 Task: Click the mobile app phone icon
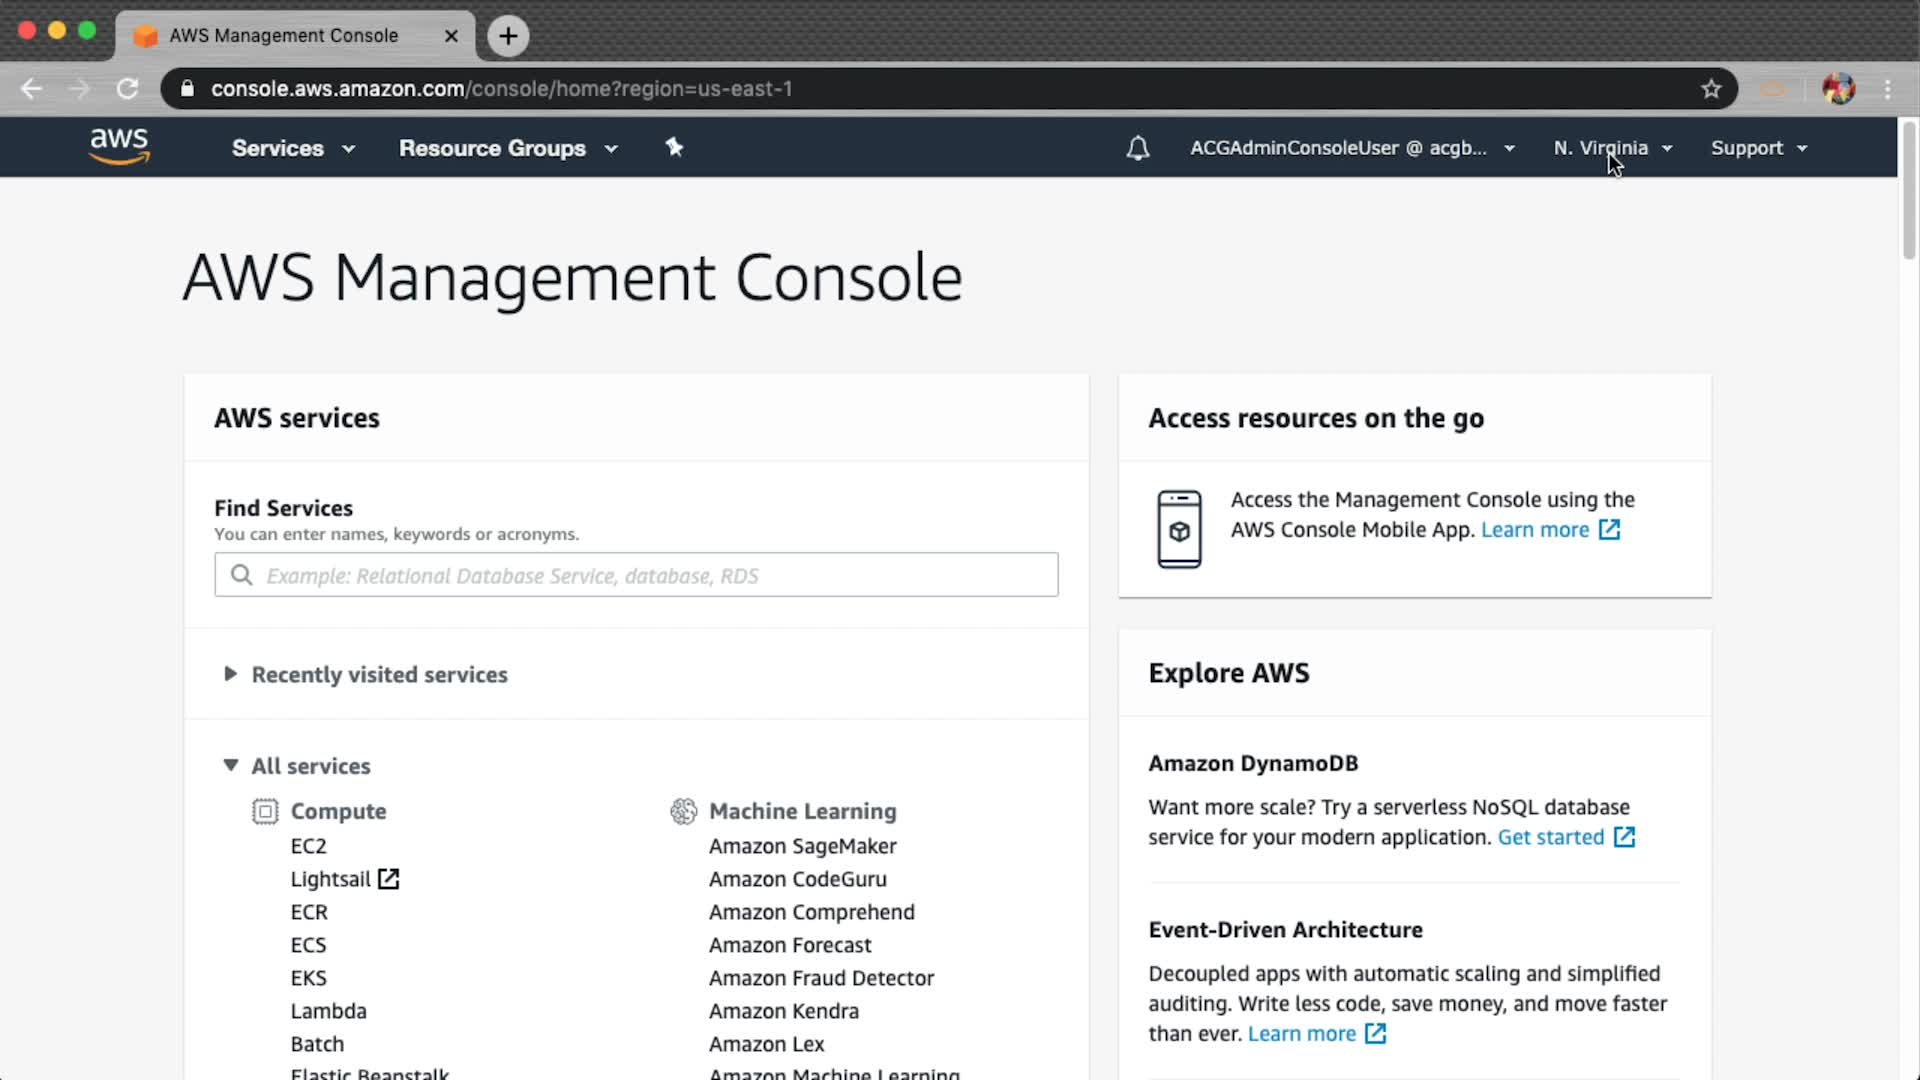[x=1179, y=529]
